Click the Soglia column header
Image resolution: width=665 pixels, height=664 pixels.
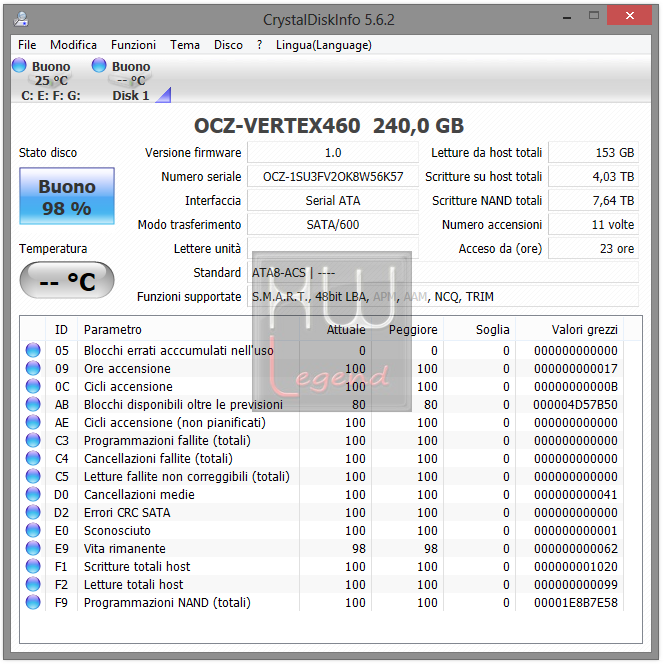point(480,329)
